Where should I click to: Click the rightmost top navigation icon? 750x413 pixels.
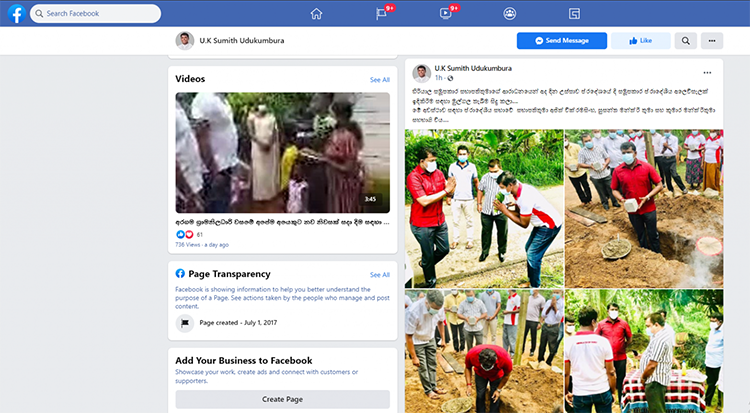(x=574, y=14)
